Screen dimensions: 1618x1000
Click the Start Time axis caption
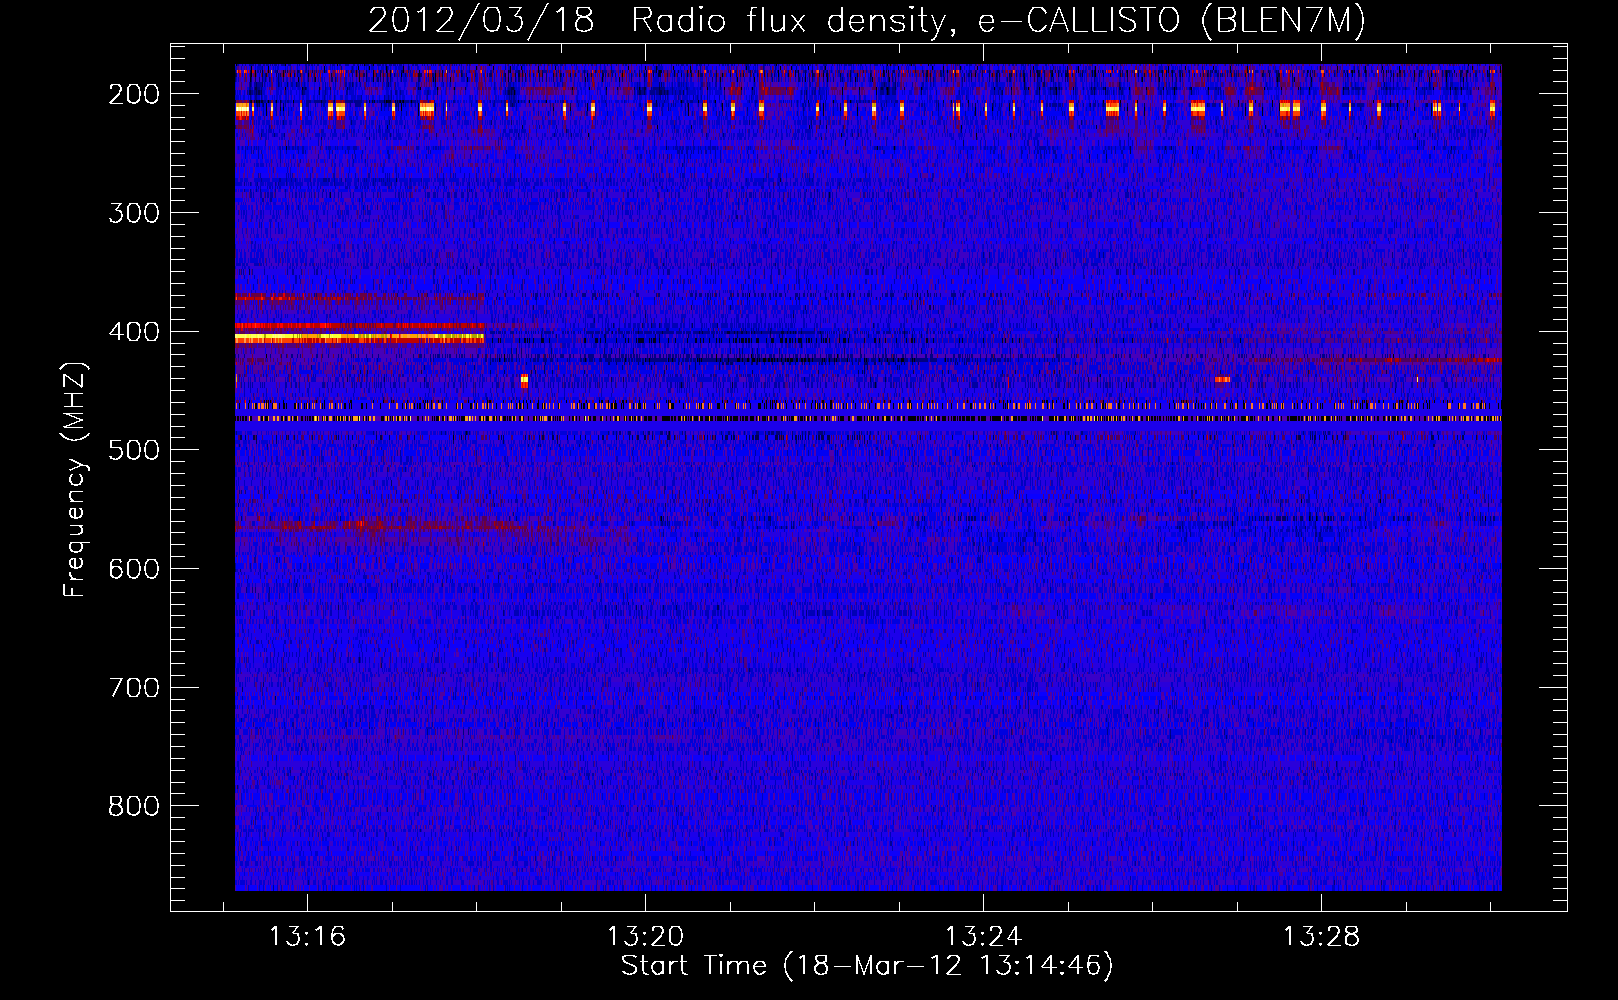point(867,966)
